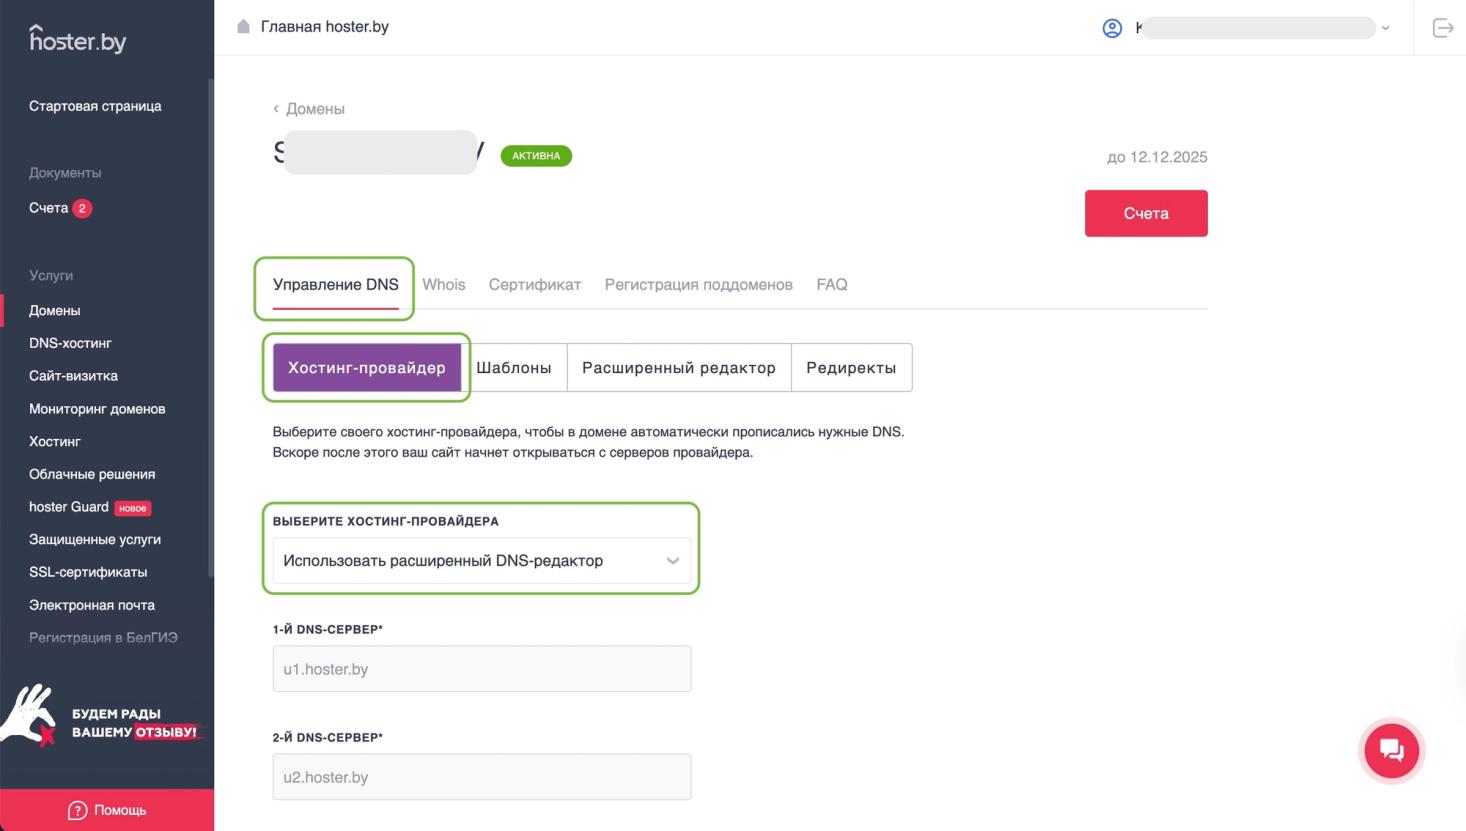Screen dimensions: 1466x831
Task: Open the Расширенный редактор sub-tab
Action: 679,368
